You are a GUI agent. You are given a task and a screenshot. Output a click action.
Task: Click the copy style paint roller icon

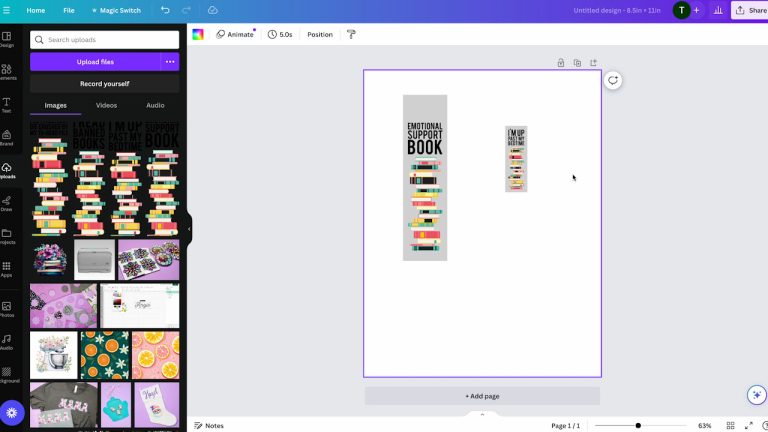click(351, 34)
